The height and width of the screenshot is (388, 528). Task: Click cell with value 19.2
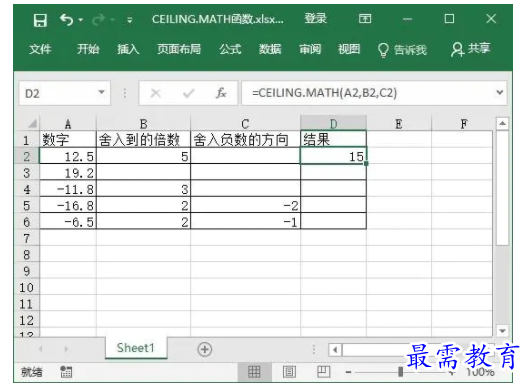(68, 172)
